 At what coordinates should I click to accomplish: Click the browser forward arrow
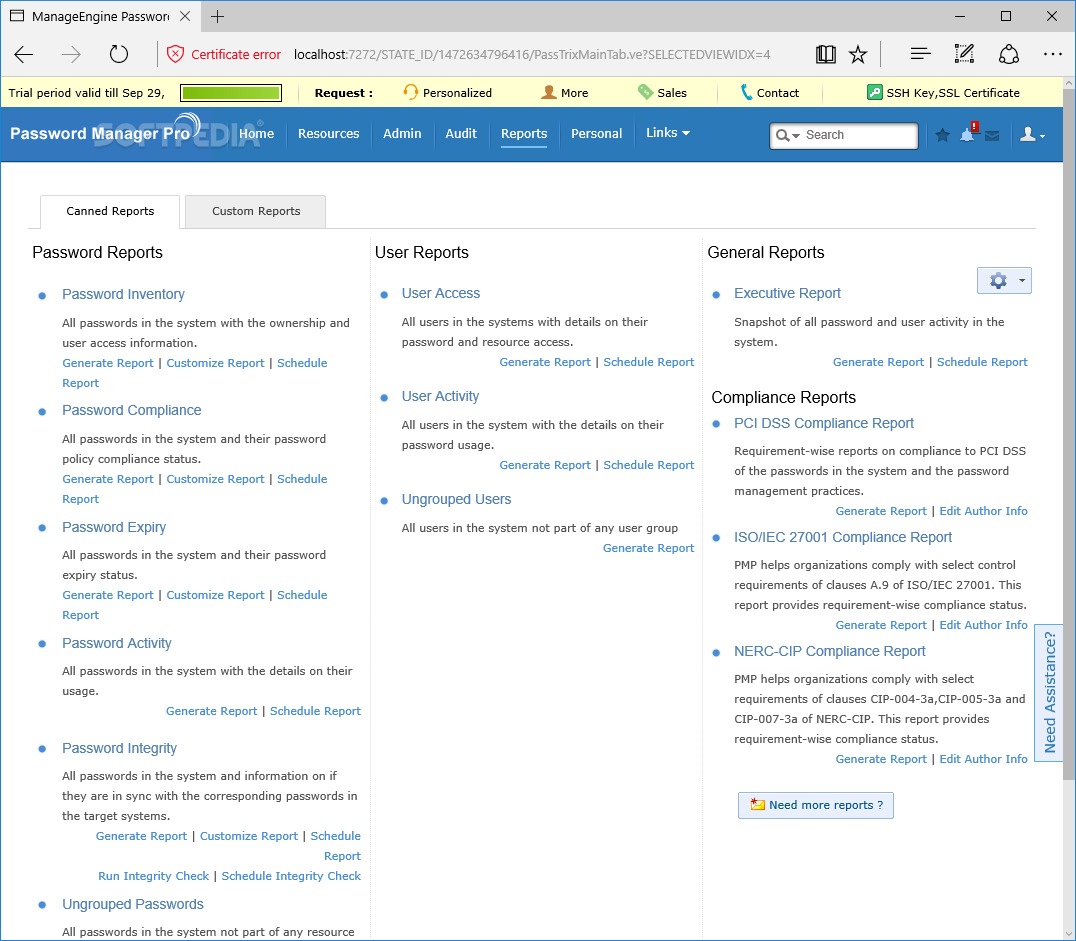pos(71,54)
